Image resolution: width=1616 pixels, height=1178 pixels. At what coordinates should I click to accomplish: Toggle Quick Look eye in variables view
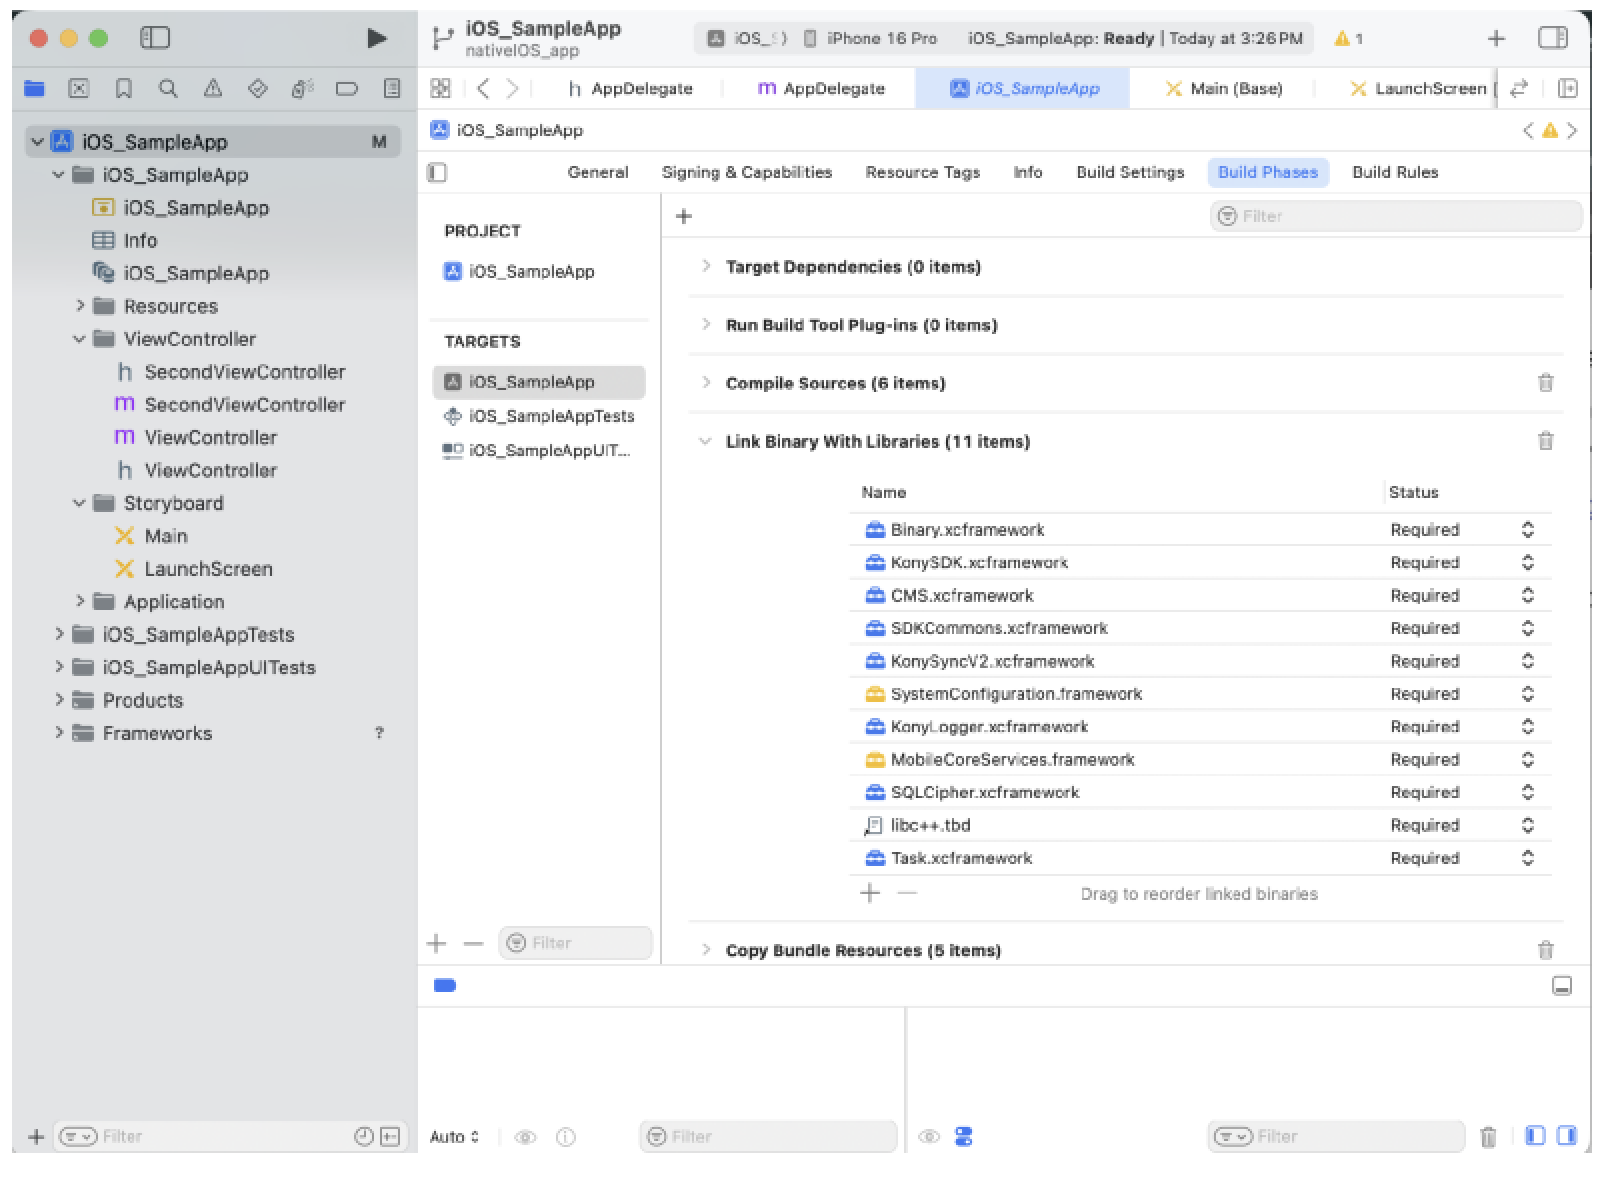point(525,1137)
